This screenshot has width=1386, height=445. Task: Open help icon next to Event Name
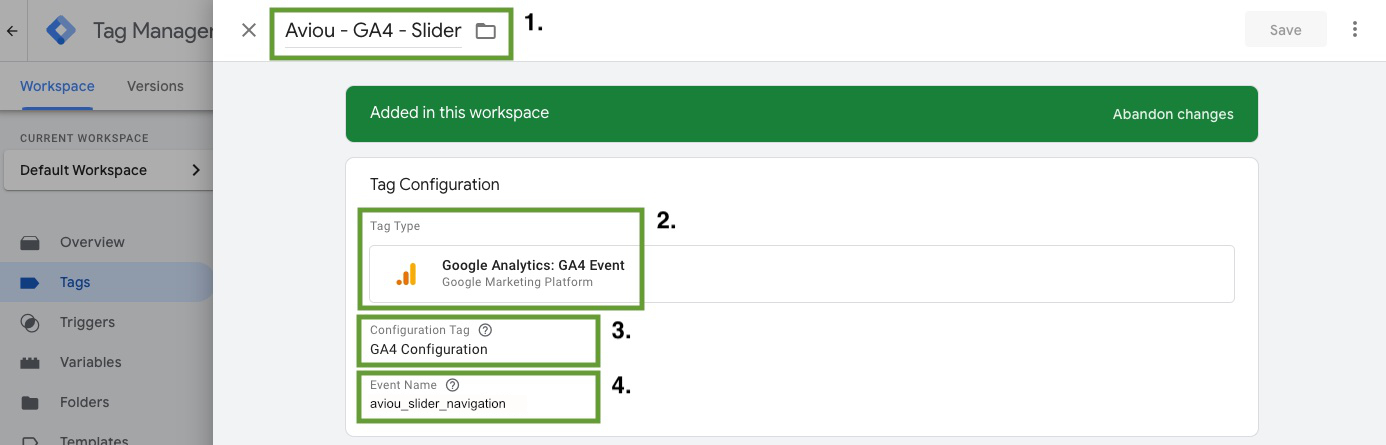point(452,384)
